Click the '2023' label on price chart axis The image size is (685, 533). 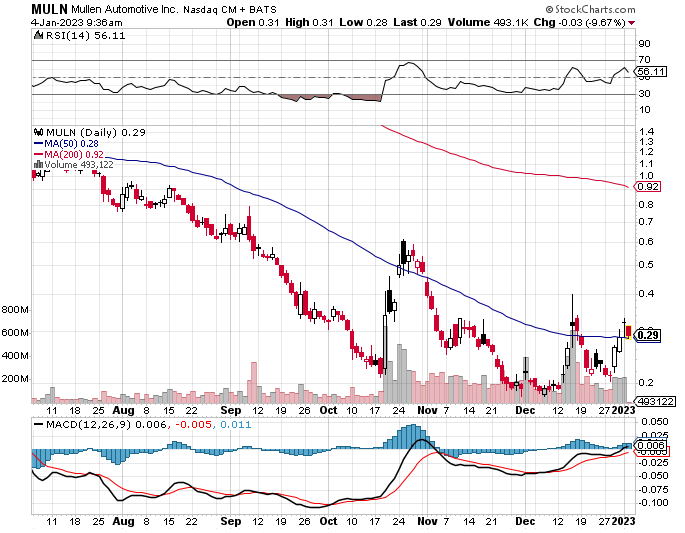pyautogui.click(x=623, y=410)
